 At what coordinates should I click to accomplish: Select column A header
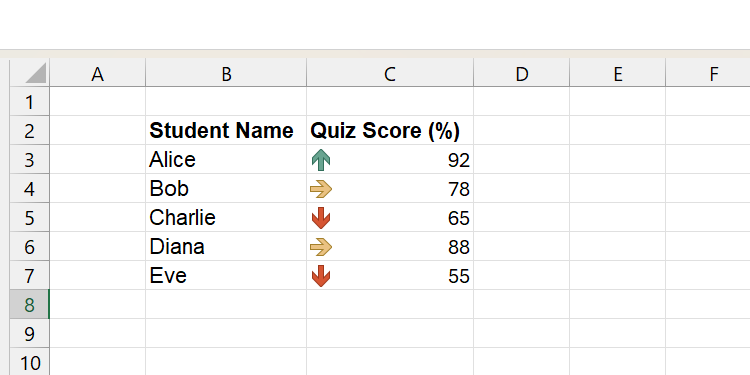coord(98,73)
